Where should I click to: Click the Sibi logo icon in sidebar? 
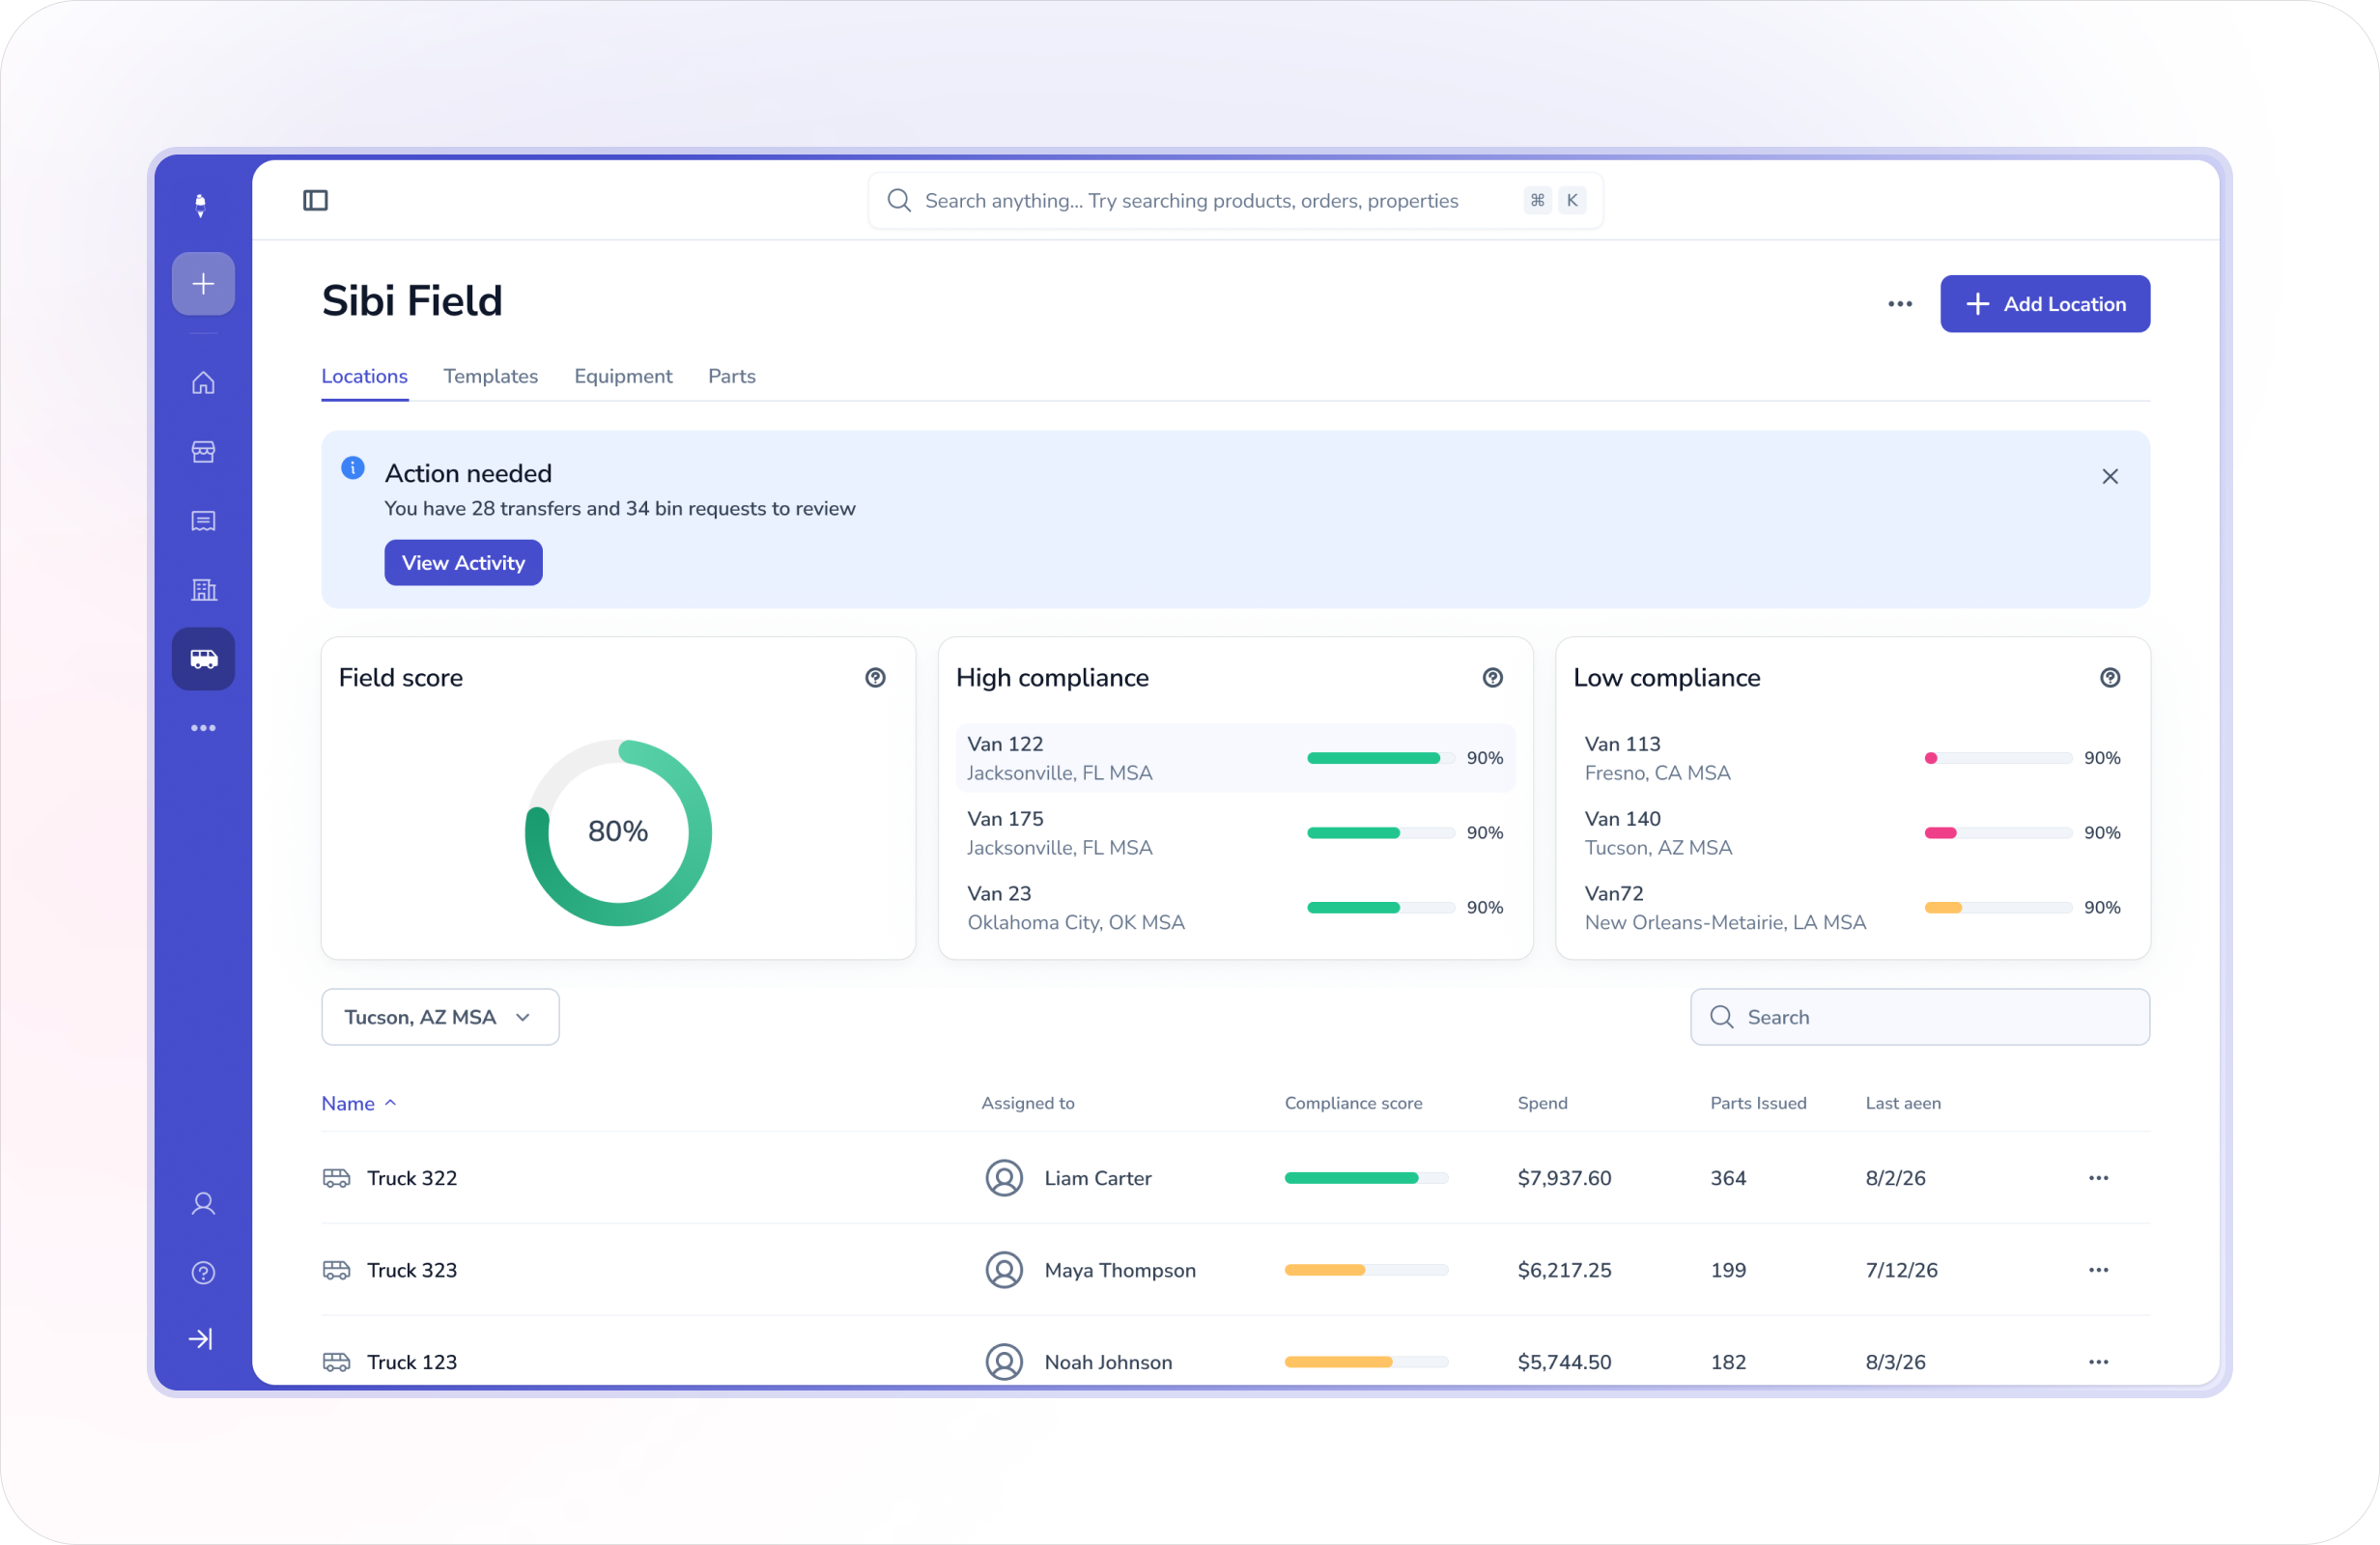pyautogui.click(x=201, y=205)
